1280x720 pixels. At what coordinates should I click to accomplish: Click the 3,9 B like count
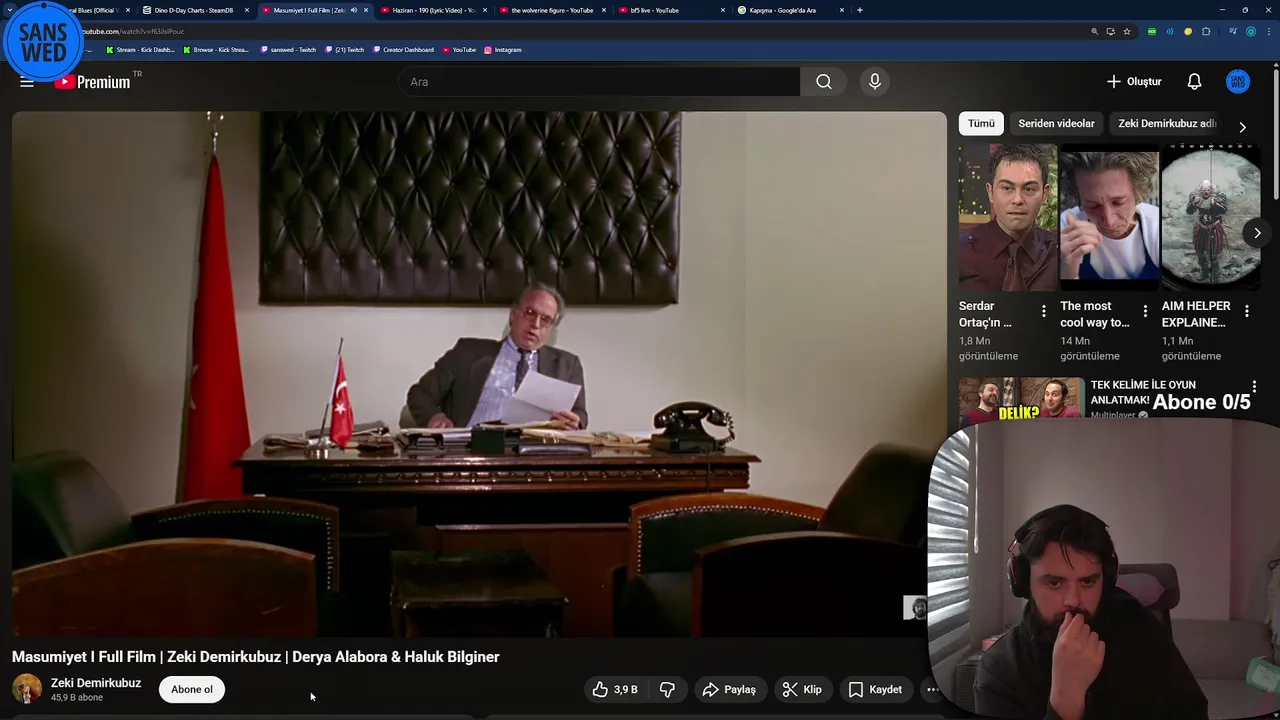(x=626, y=689)
